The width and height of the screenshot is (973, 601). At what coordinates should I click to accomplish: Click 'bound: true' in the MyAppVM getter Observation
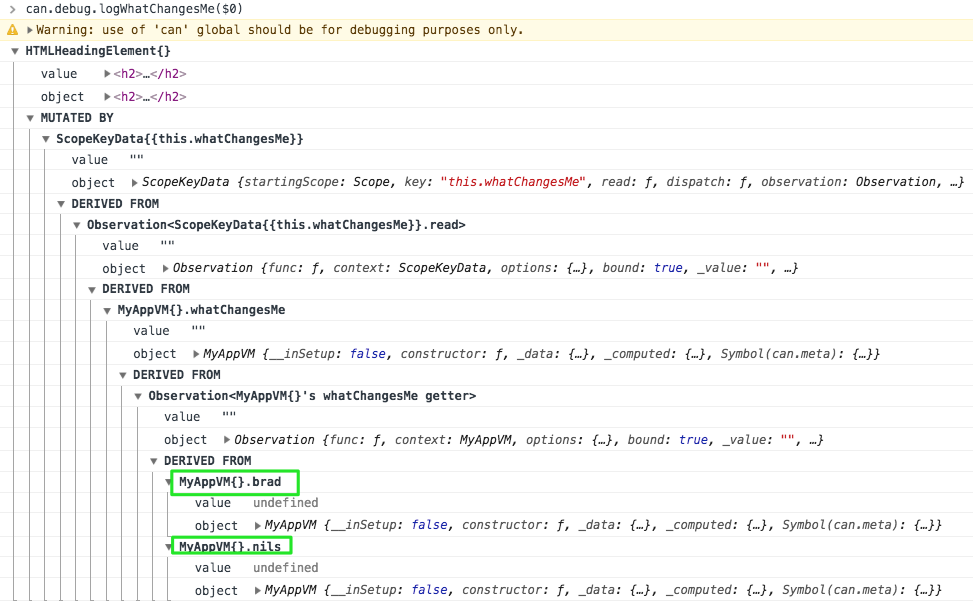click(x=667, y=440)
